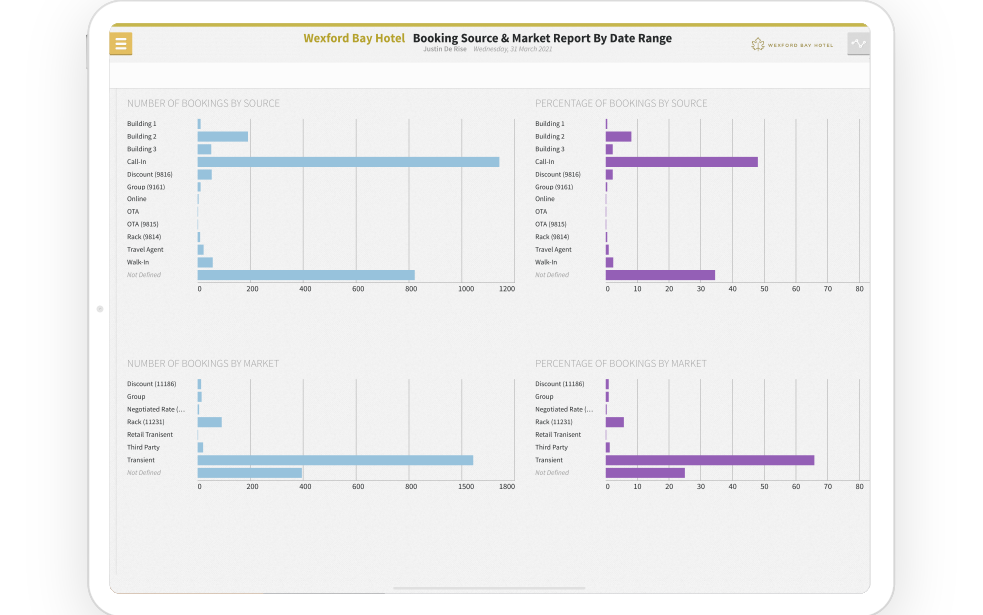
Task: Click Number of Bookings by Source heading
Action: pos(203,103)
